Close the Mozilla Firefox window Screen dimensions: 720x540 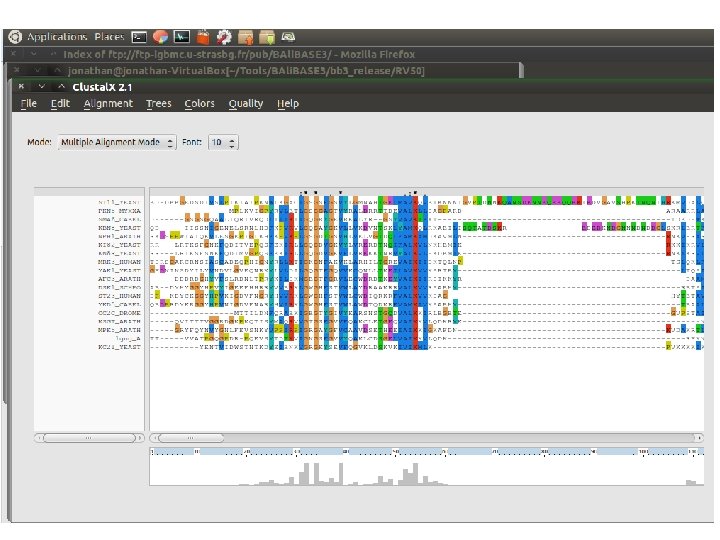tap(13, 54)
